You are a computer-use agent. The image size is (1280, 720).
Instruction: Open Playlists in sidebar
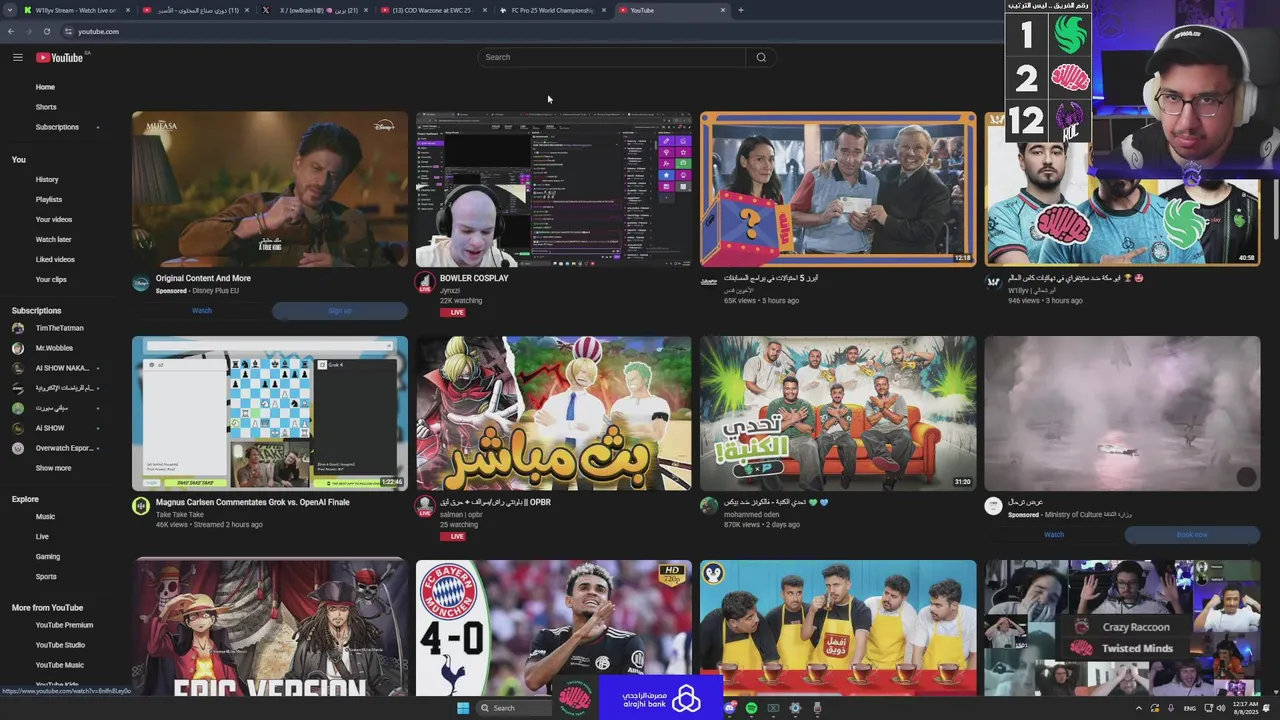pos(49,199)
